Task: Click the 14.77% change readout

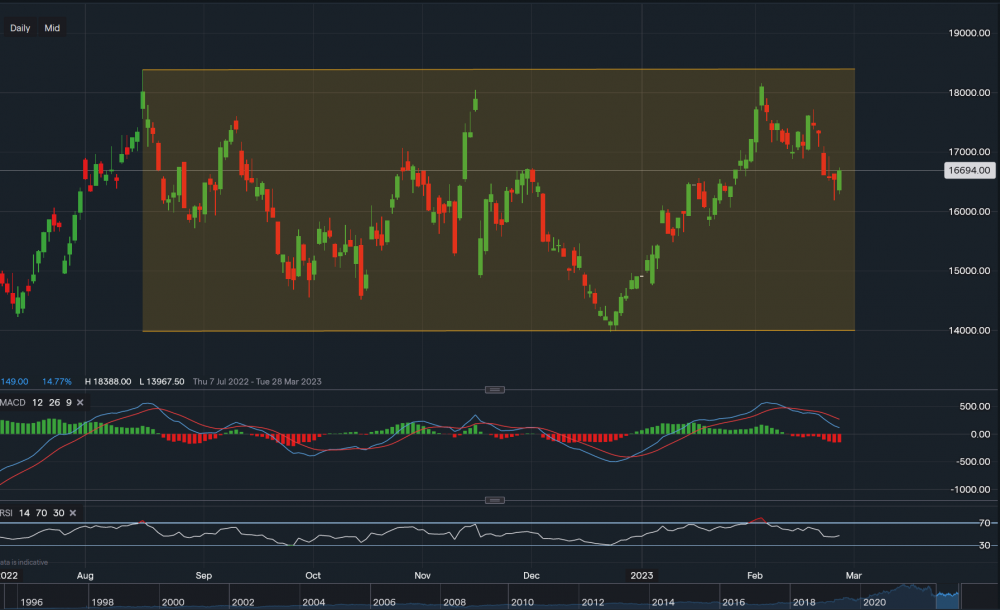Action: coord(56,381)
